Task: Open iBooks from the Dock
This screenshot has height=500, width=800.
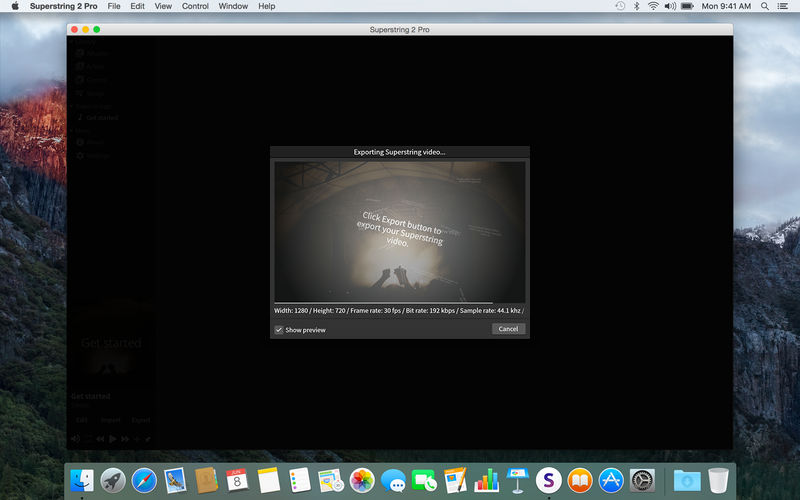Action: pos(580,480)
